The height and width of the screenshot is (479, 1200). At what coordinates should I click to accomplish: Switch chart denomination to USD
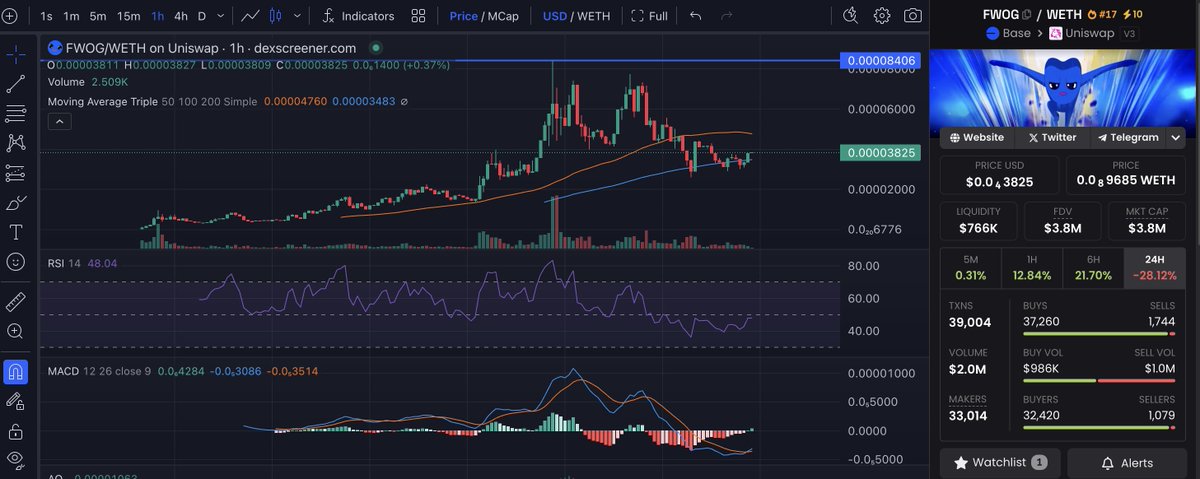tap(554, 16)
